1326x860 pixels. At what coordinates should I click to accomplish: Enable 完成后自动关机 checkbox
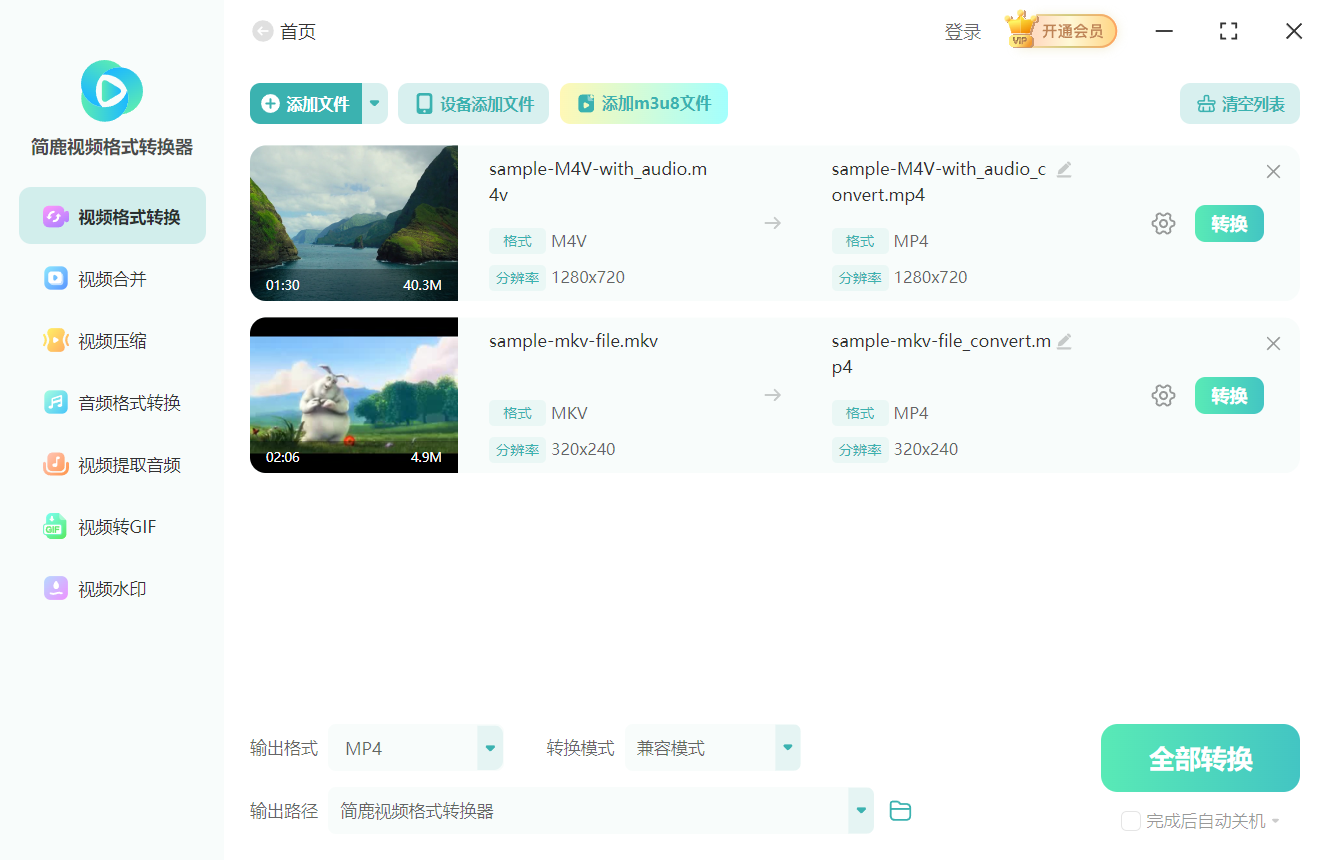[1131, 821]
